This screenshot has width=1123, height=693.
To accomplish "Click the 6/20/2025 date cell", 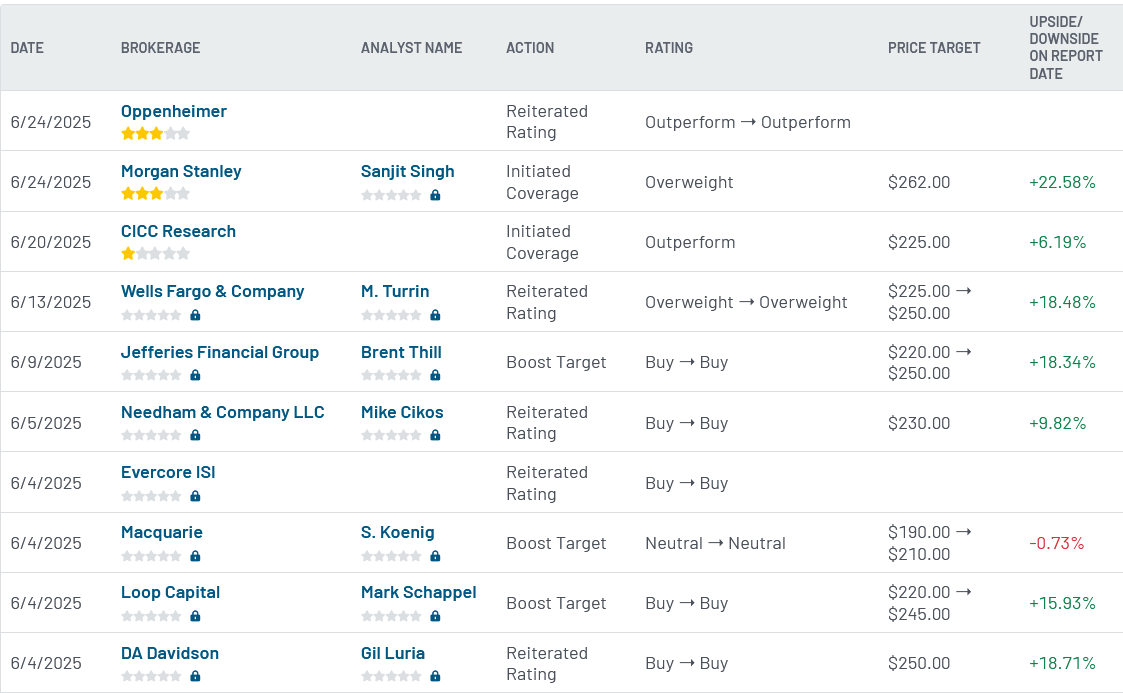I will click(51, 243).
